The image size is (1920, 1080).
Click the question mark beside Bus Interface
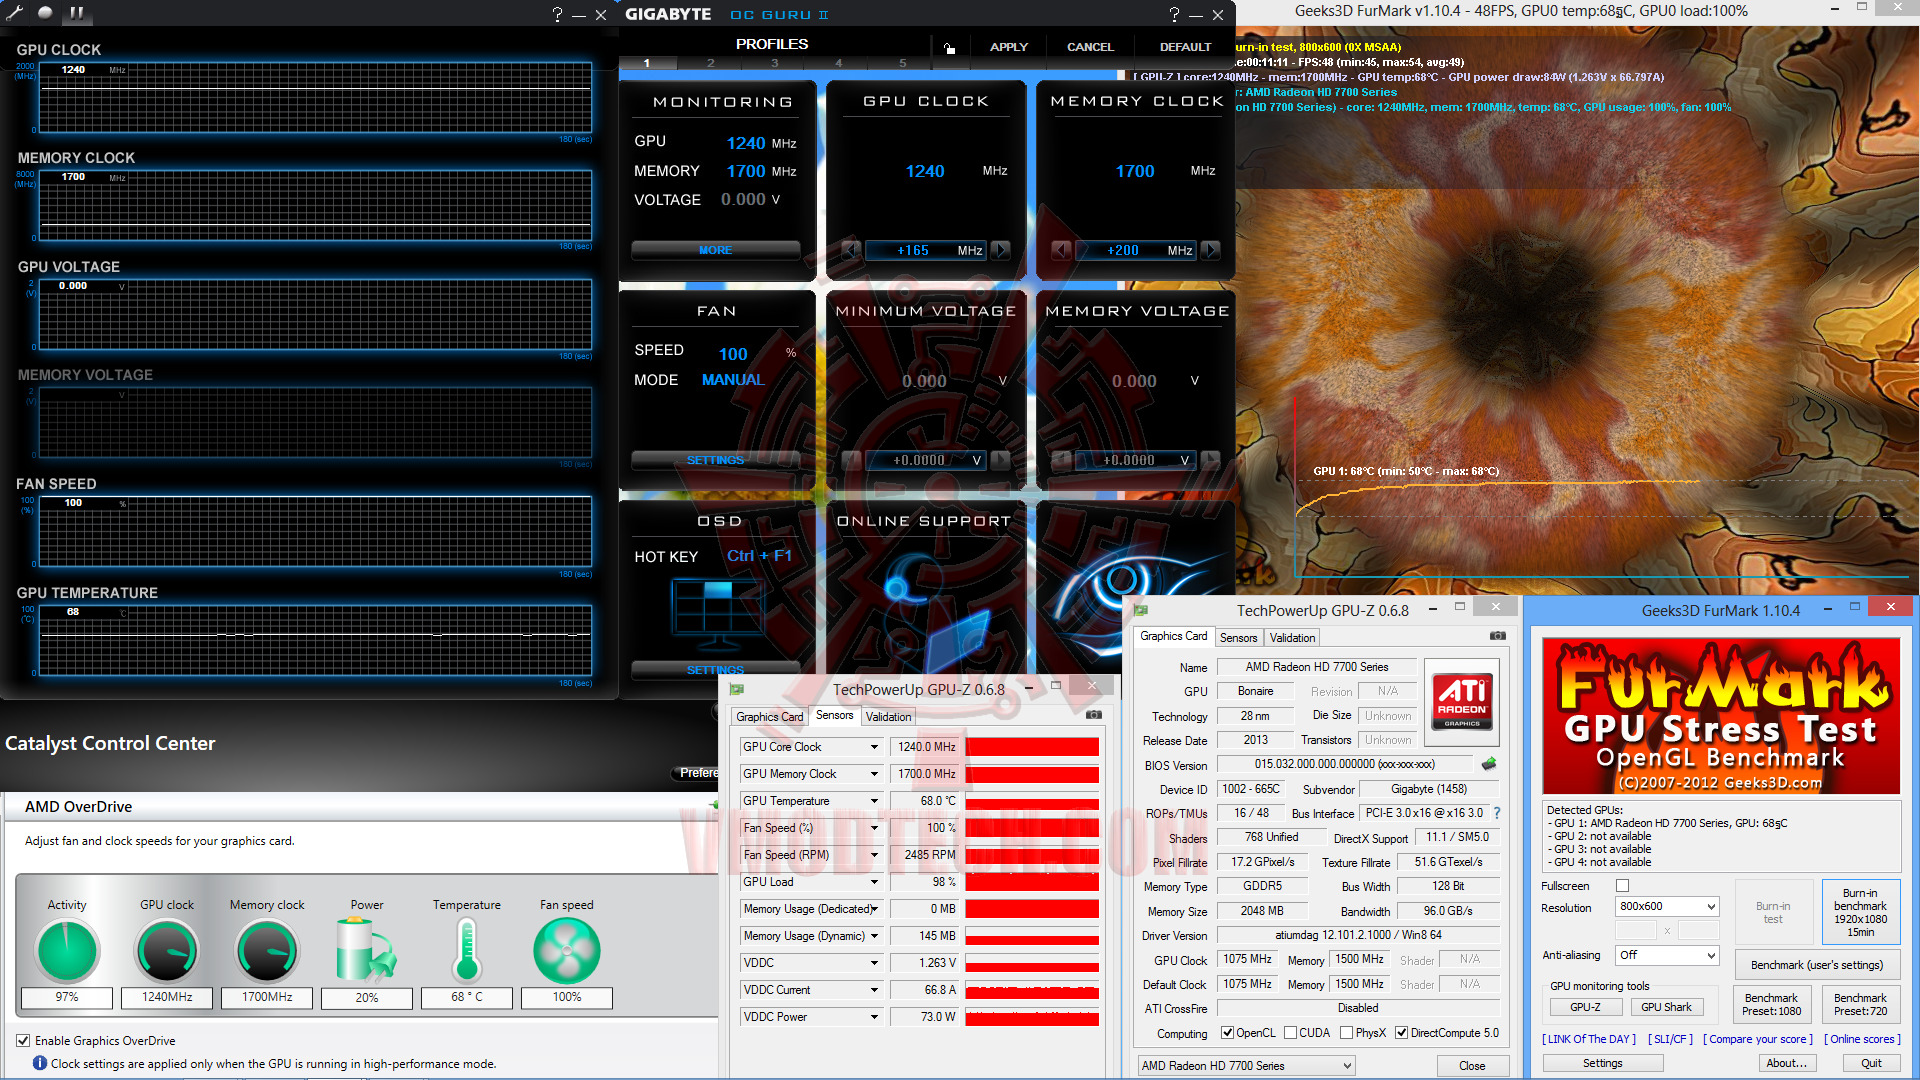pos(1497,813)
